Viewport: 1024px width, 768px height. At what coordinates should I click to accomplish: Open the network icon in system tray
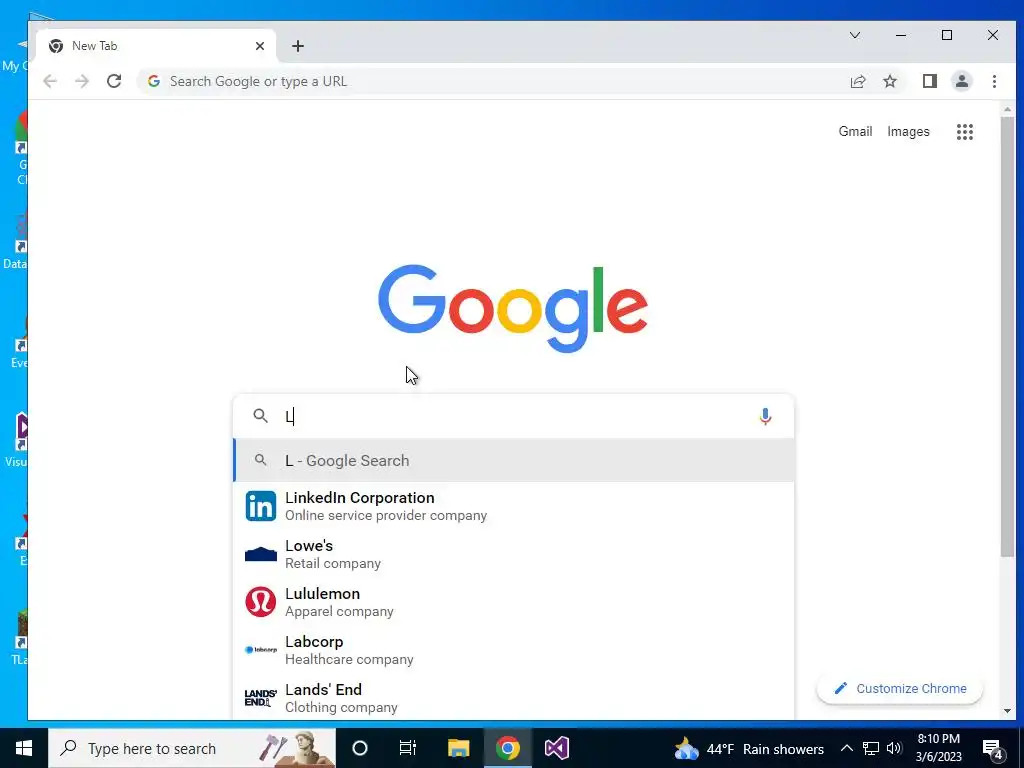[x=871, y=748]
